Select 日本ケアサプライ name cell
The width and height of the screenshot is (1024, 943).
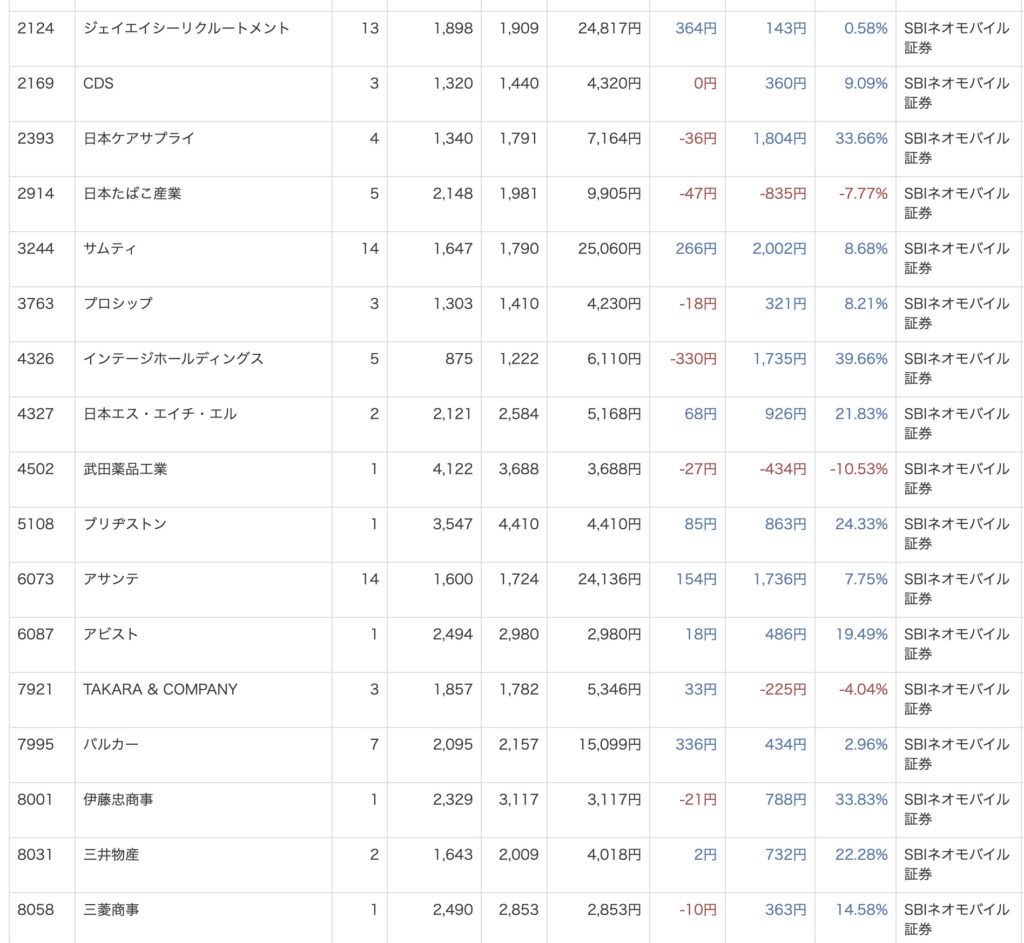pos(138,138)
